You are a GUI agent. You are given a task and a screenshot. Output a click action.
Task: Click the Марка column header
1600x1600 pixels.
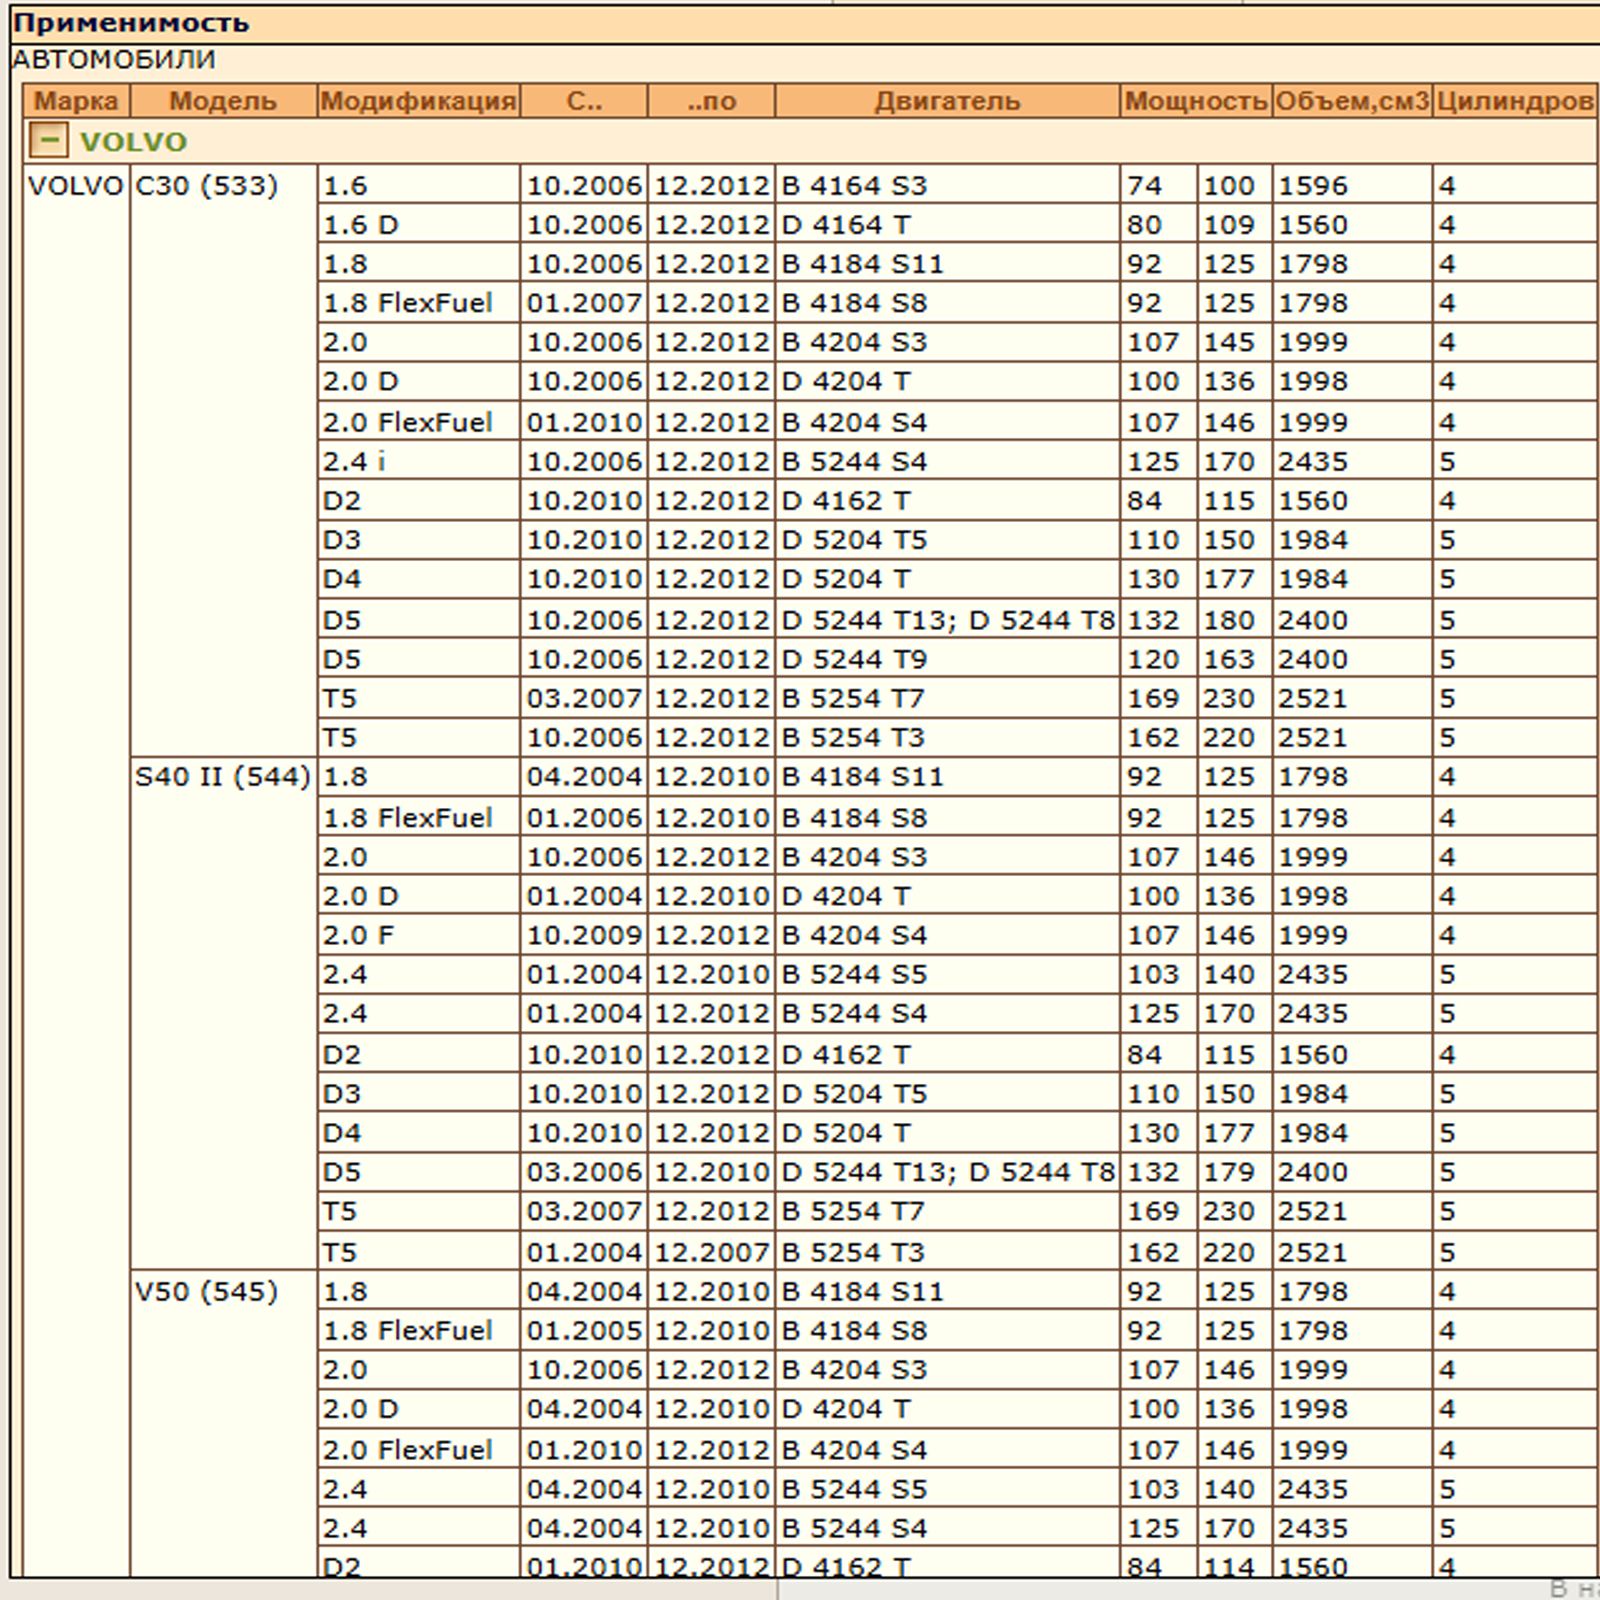point(77,101)
